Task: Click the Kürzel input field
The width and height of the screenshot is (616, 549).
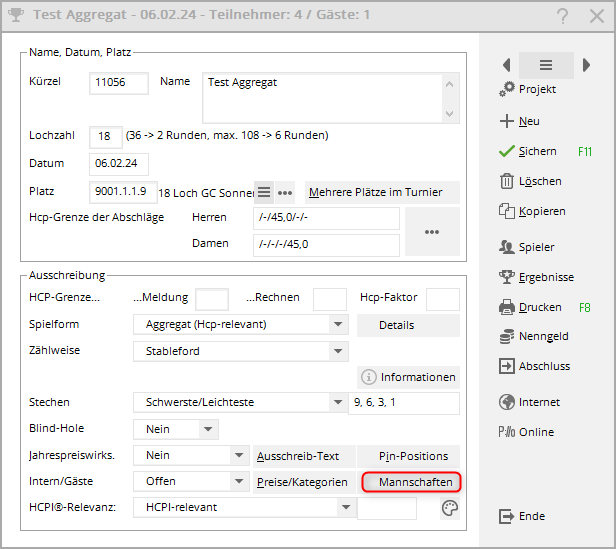Action: coord(119,83)
